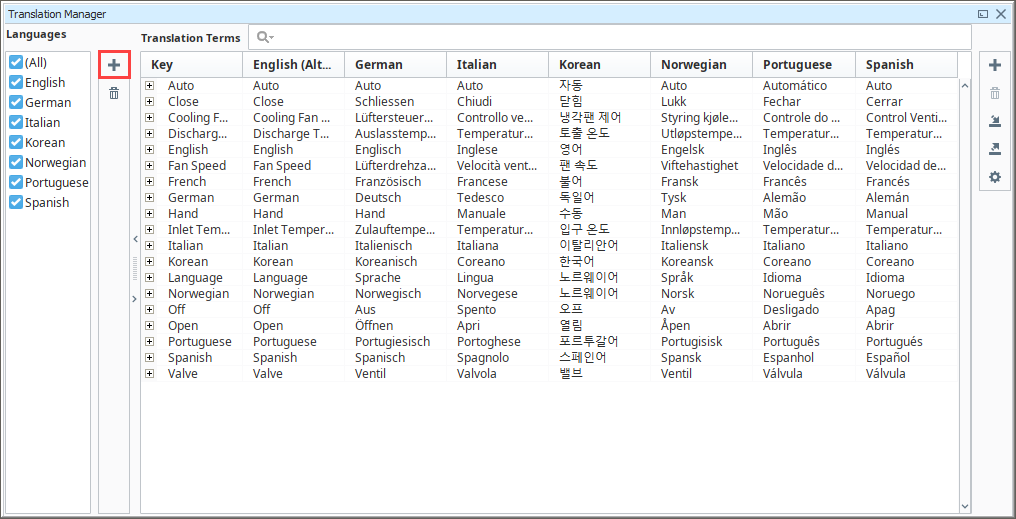Image resolution: width=1016 pixels, height=519 pixels.
Task: Expand the Off term row
Action: coord(150,310)
